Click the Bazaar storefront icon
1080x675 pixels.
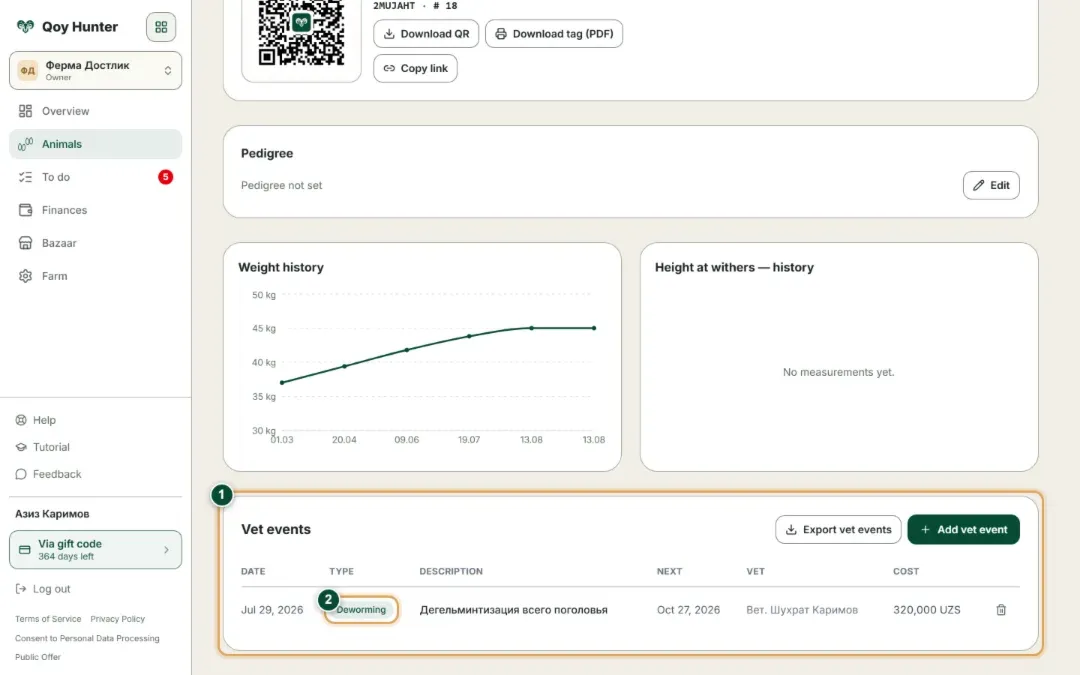25,243
